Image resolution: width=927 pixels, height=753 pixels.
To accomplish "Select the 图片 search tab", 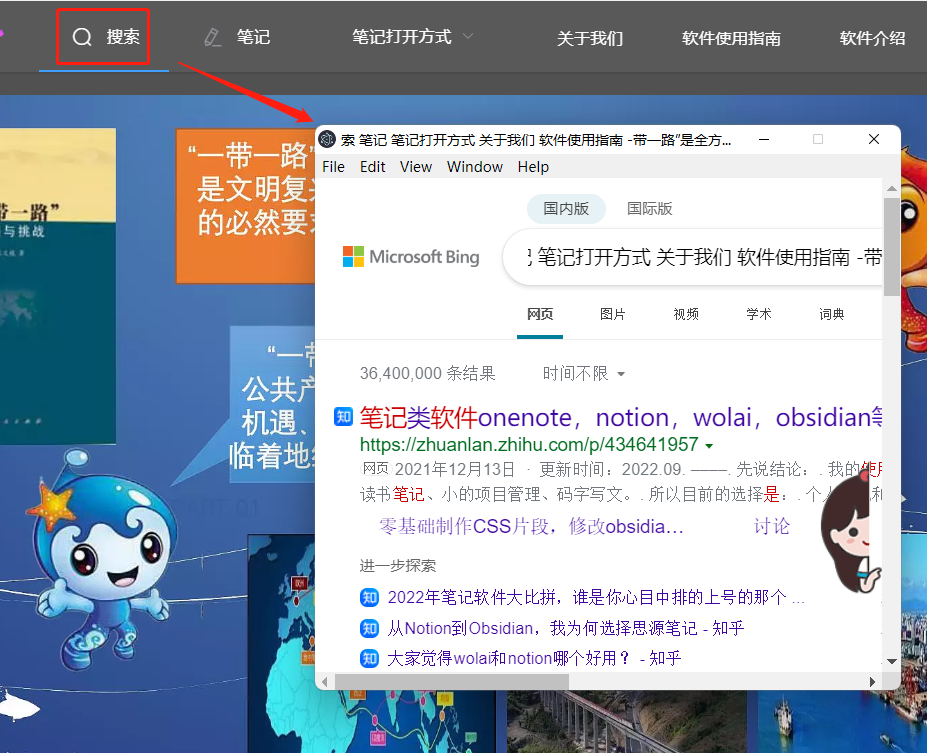I will [x=613, y=314].
